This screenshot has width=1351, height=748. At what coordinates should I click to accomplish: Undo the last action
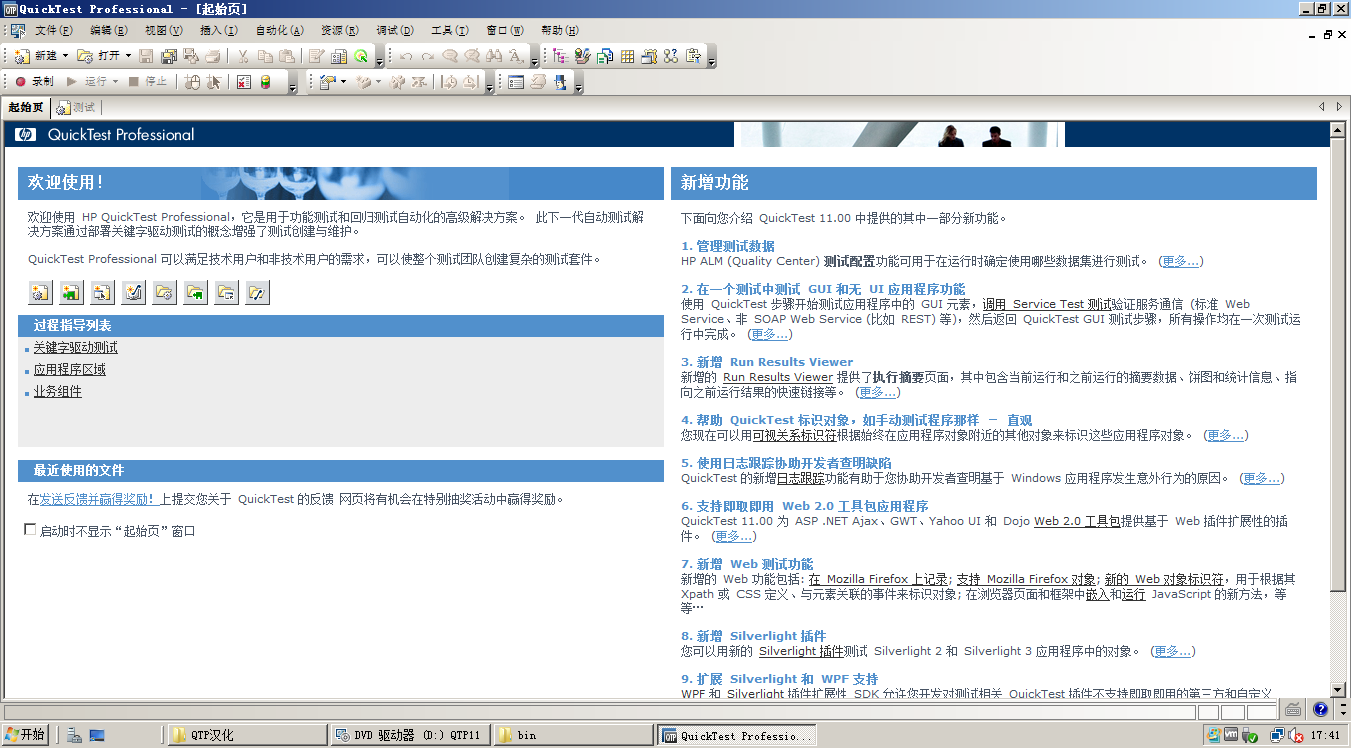[x=406, y=57]
